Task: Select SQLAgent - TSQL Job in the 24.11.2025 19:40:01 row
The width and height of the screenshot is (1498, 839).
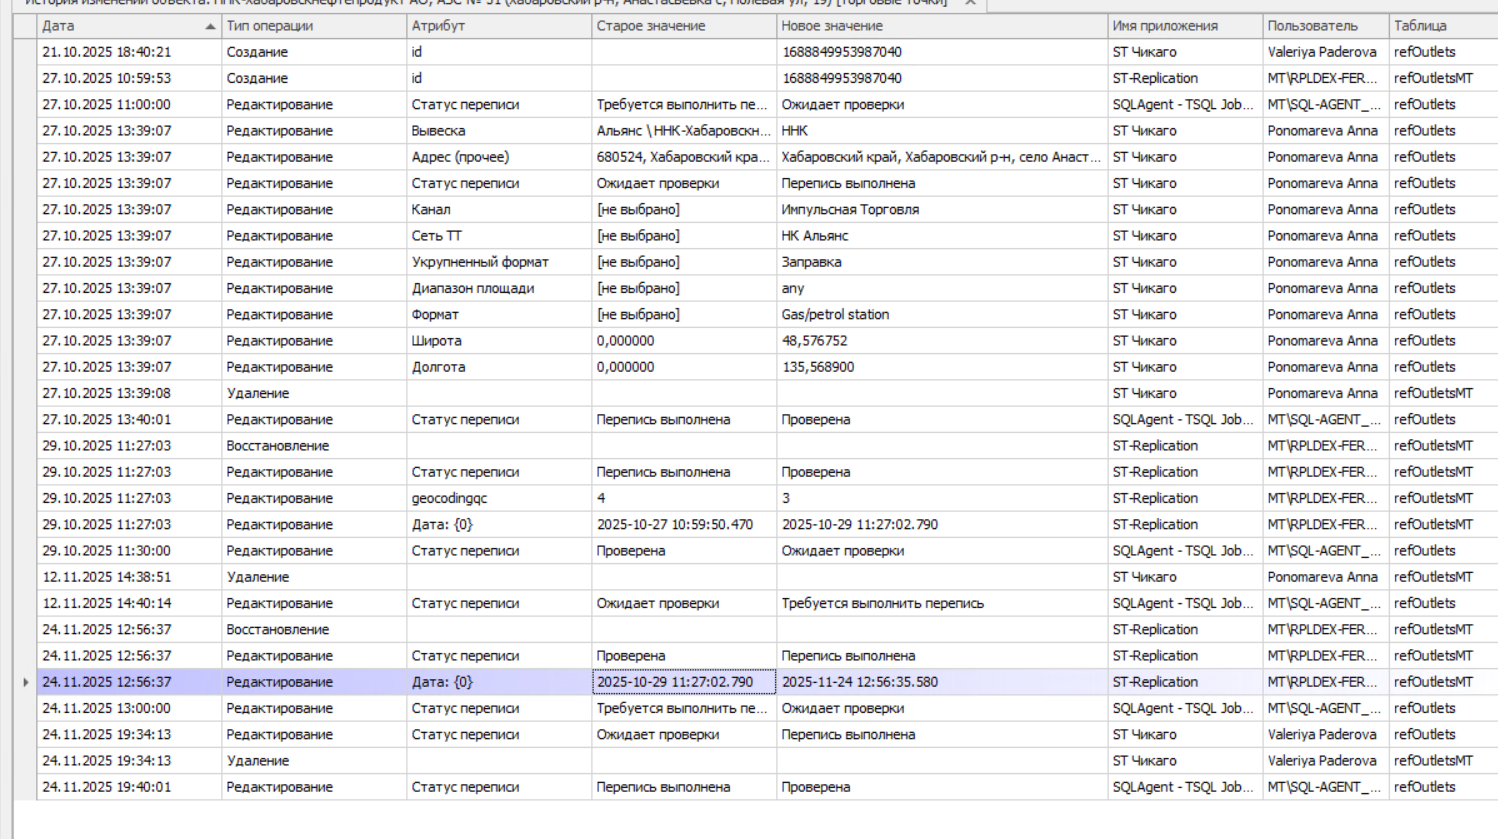Action: [x=1185, y=787]
